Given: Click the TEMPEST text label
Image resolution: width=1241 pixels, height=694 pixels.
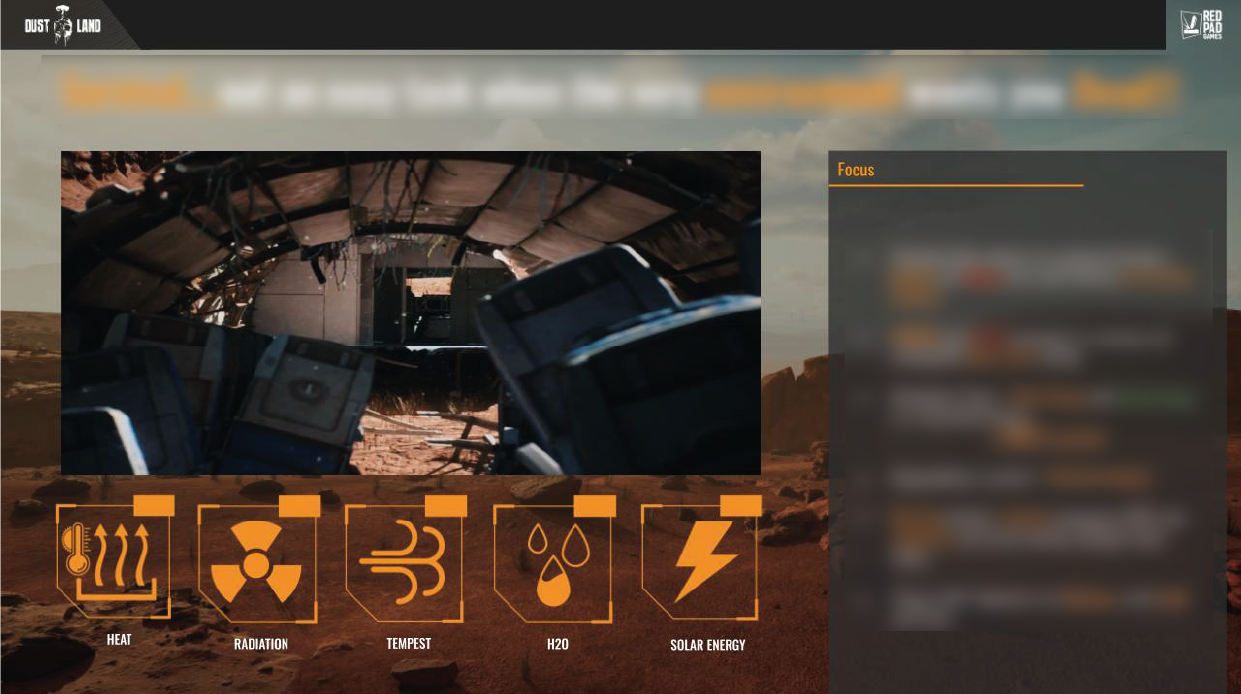Looking at the screenshot, I should (408, 644).
